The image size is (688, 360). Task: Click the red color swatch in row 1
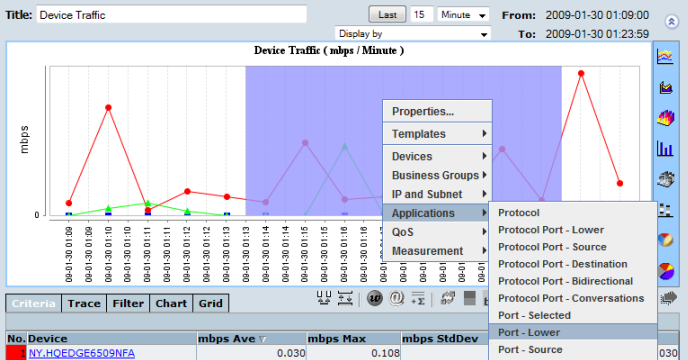coord(16,353)
